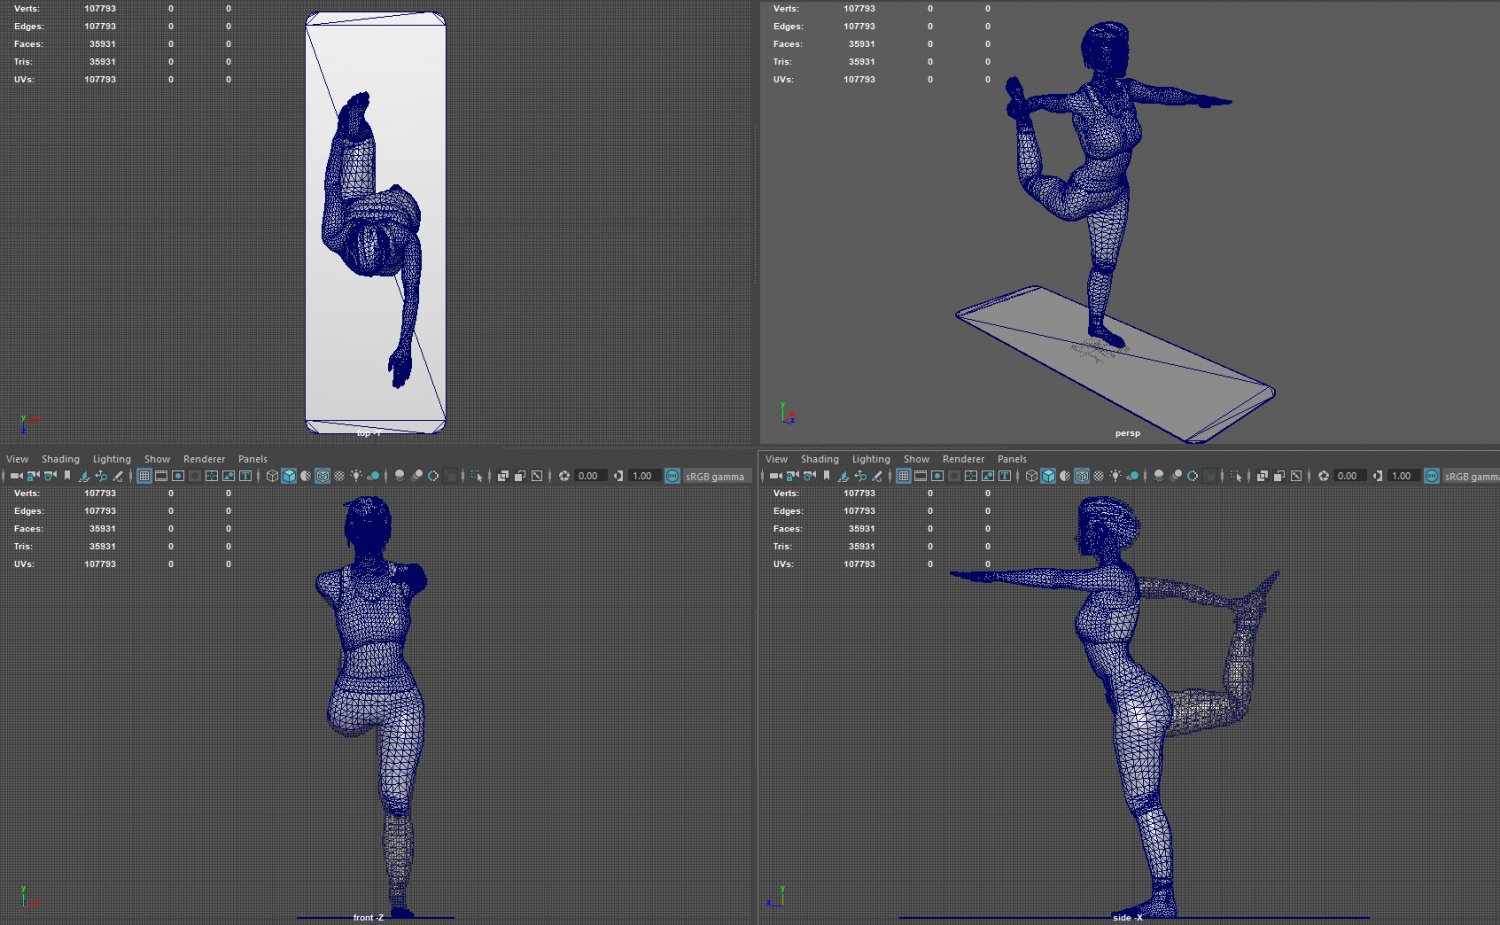1500x925 pixels.
Task: Open Lighting menu in front view panel
Action: point(112,459)
